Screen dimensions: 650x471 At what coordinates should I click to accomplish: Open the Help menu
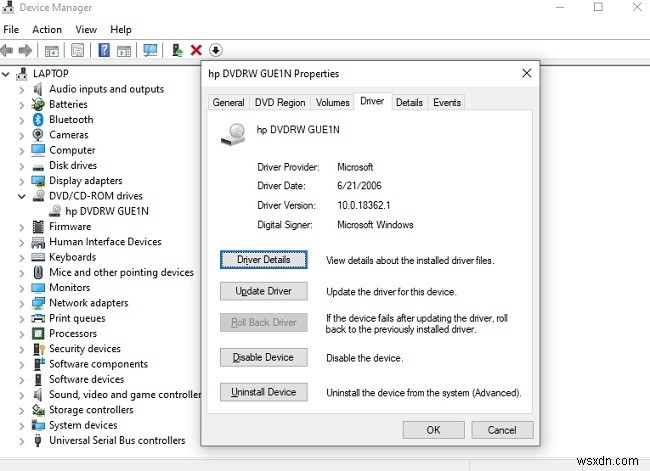[x=121, y=30]
